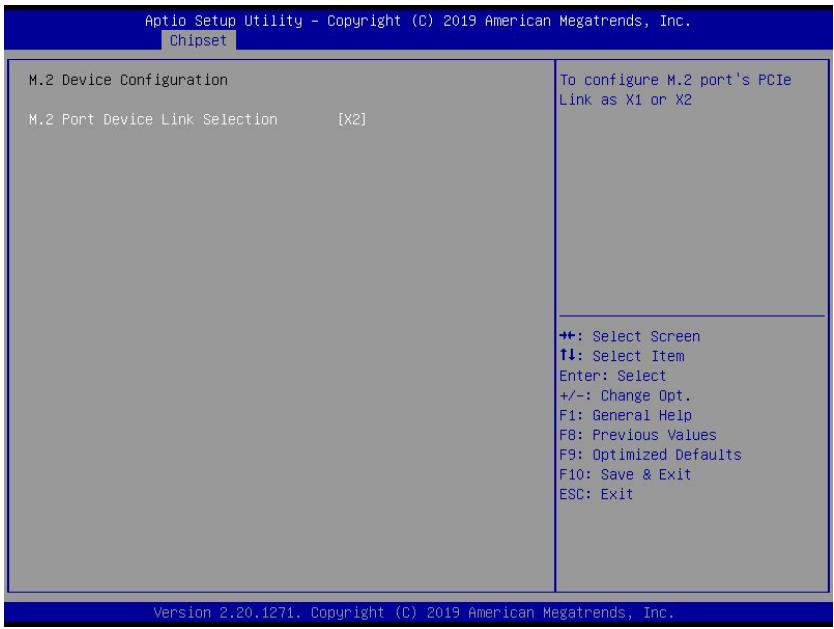Click the X1 or X2 help line

point(626,100)
